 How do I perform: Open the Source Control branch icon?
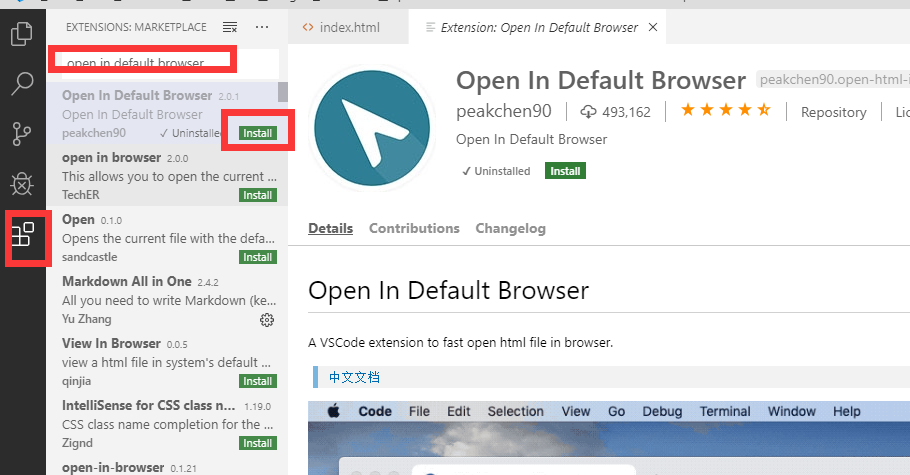click(x=22, y=134)
